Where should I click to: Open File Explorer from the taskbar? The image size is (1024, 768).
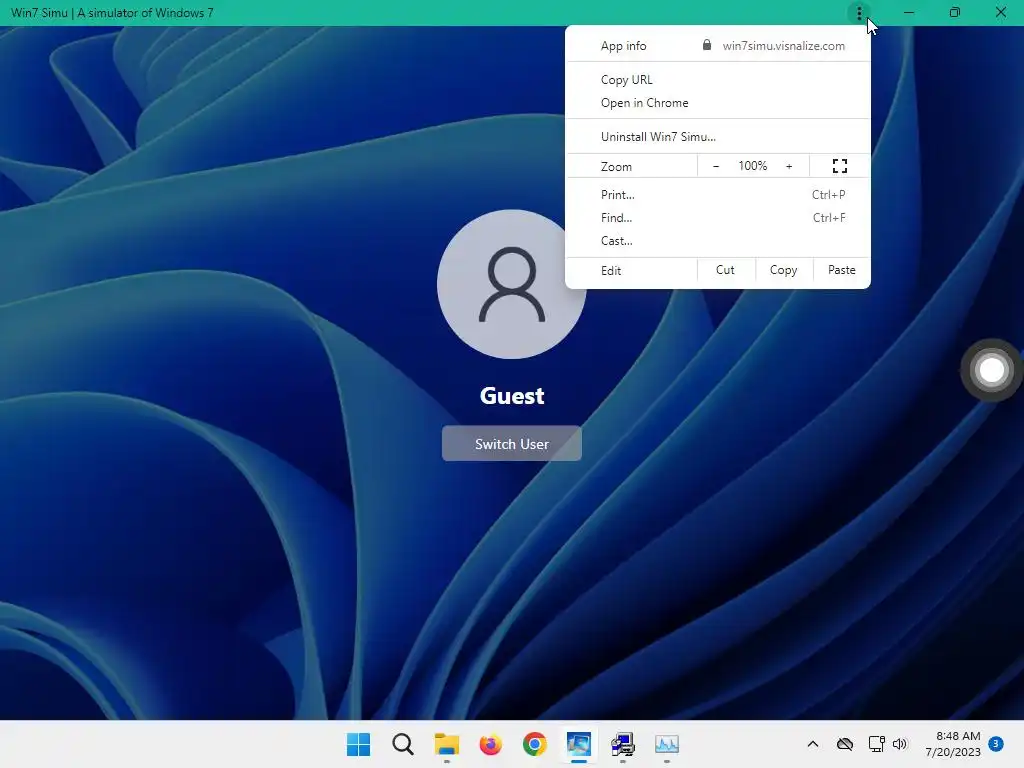(x=447, y=744)
